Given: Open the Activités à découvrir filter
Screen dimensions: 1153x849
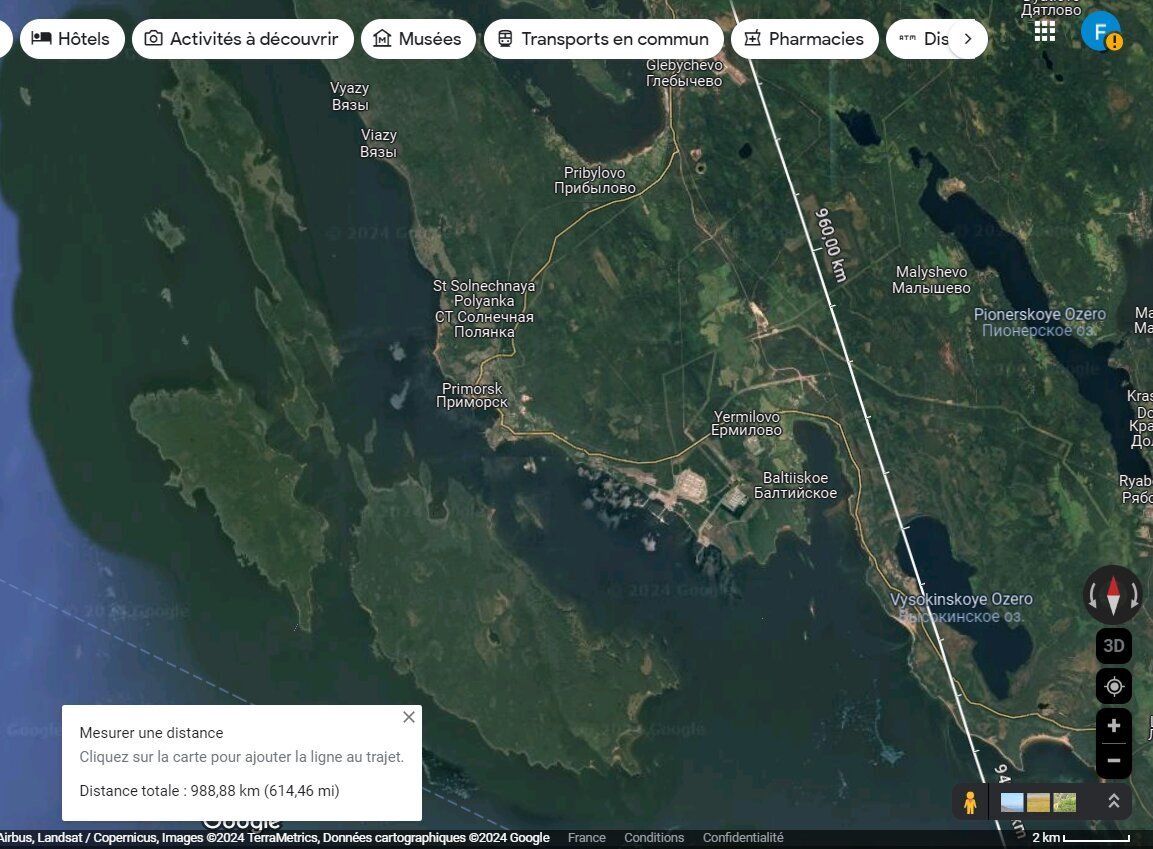Looking at the screenshot, I should pos(242,39).
